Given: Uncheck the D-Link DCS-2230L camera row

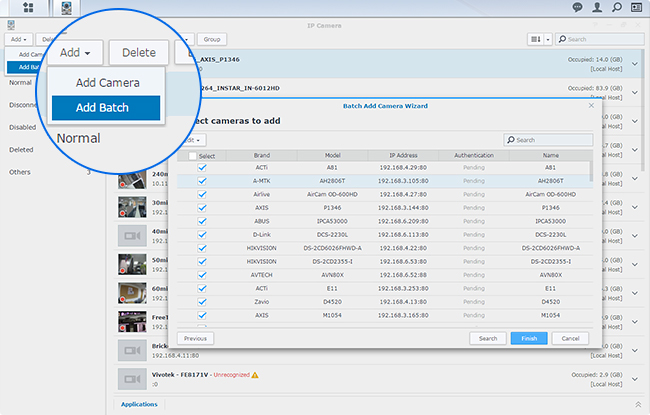Looking at the screenshot, I should click(202, 233).
